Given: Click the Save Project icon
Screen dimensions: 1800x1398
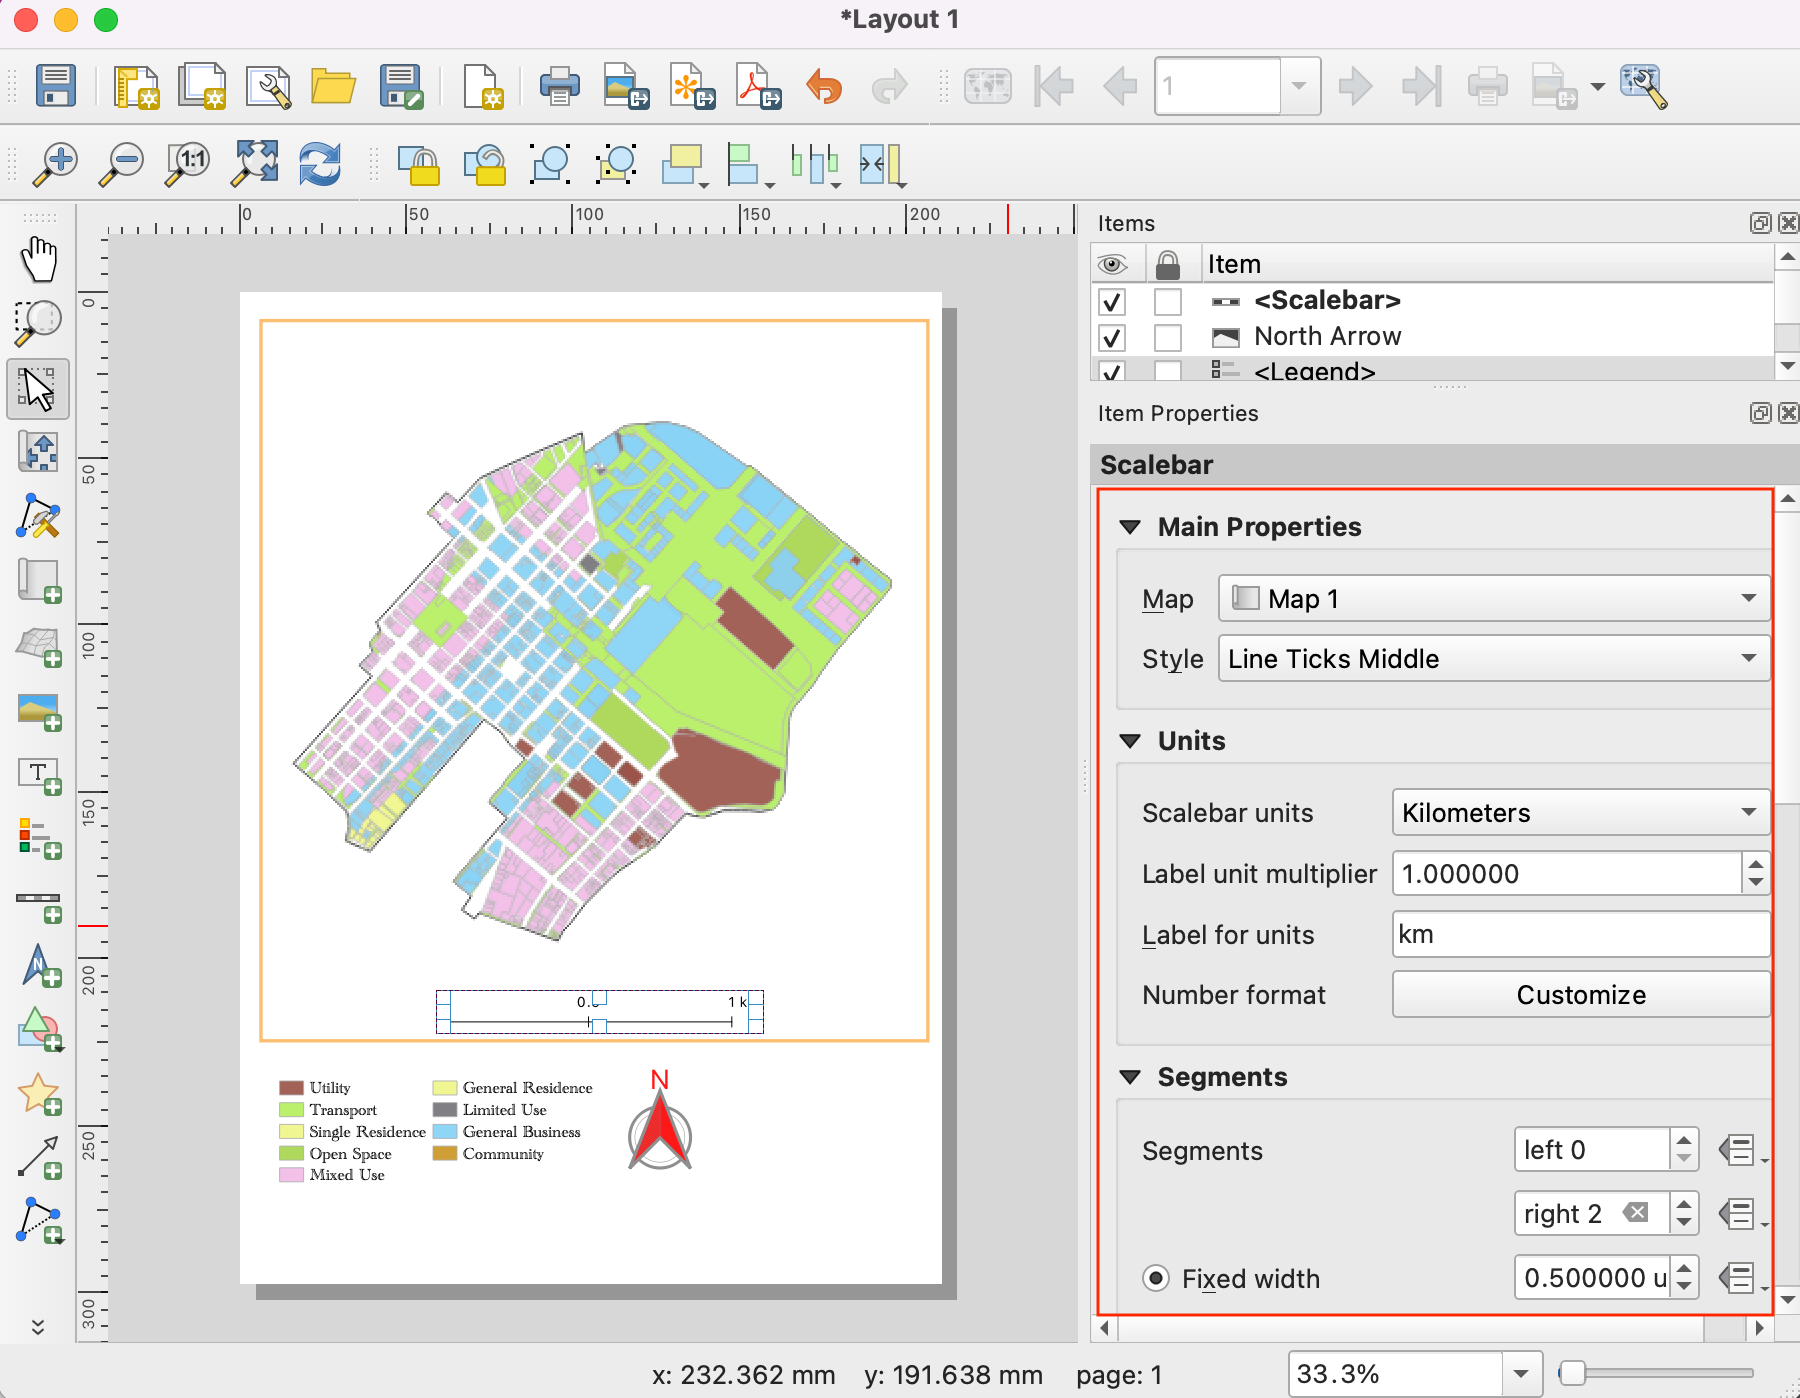Looking at the screenshot, I should [x=56, y=86].
